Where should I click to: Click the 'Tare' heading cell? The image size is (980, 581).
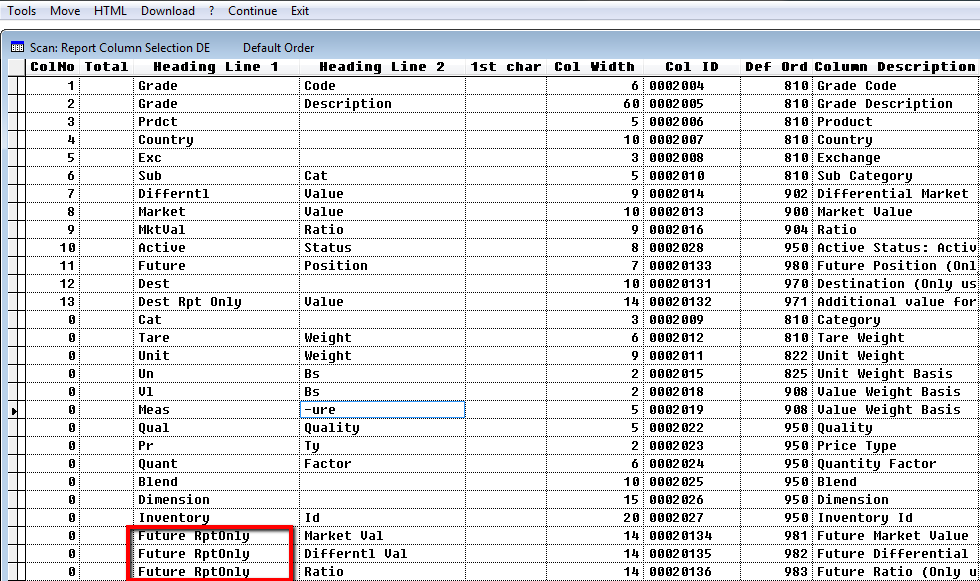coord(216,338)
